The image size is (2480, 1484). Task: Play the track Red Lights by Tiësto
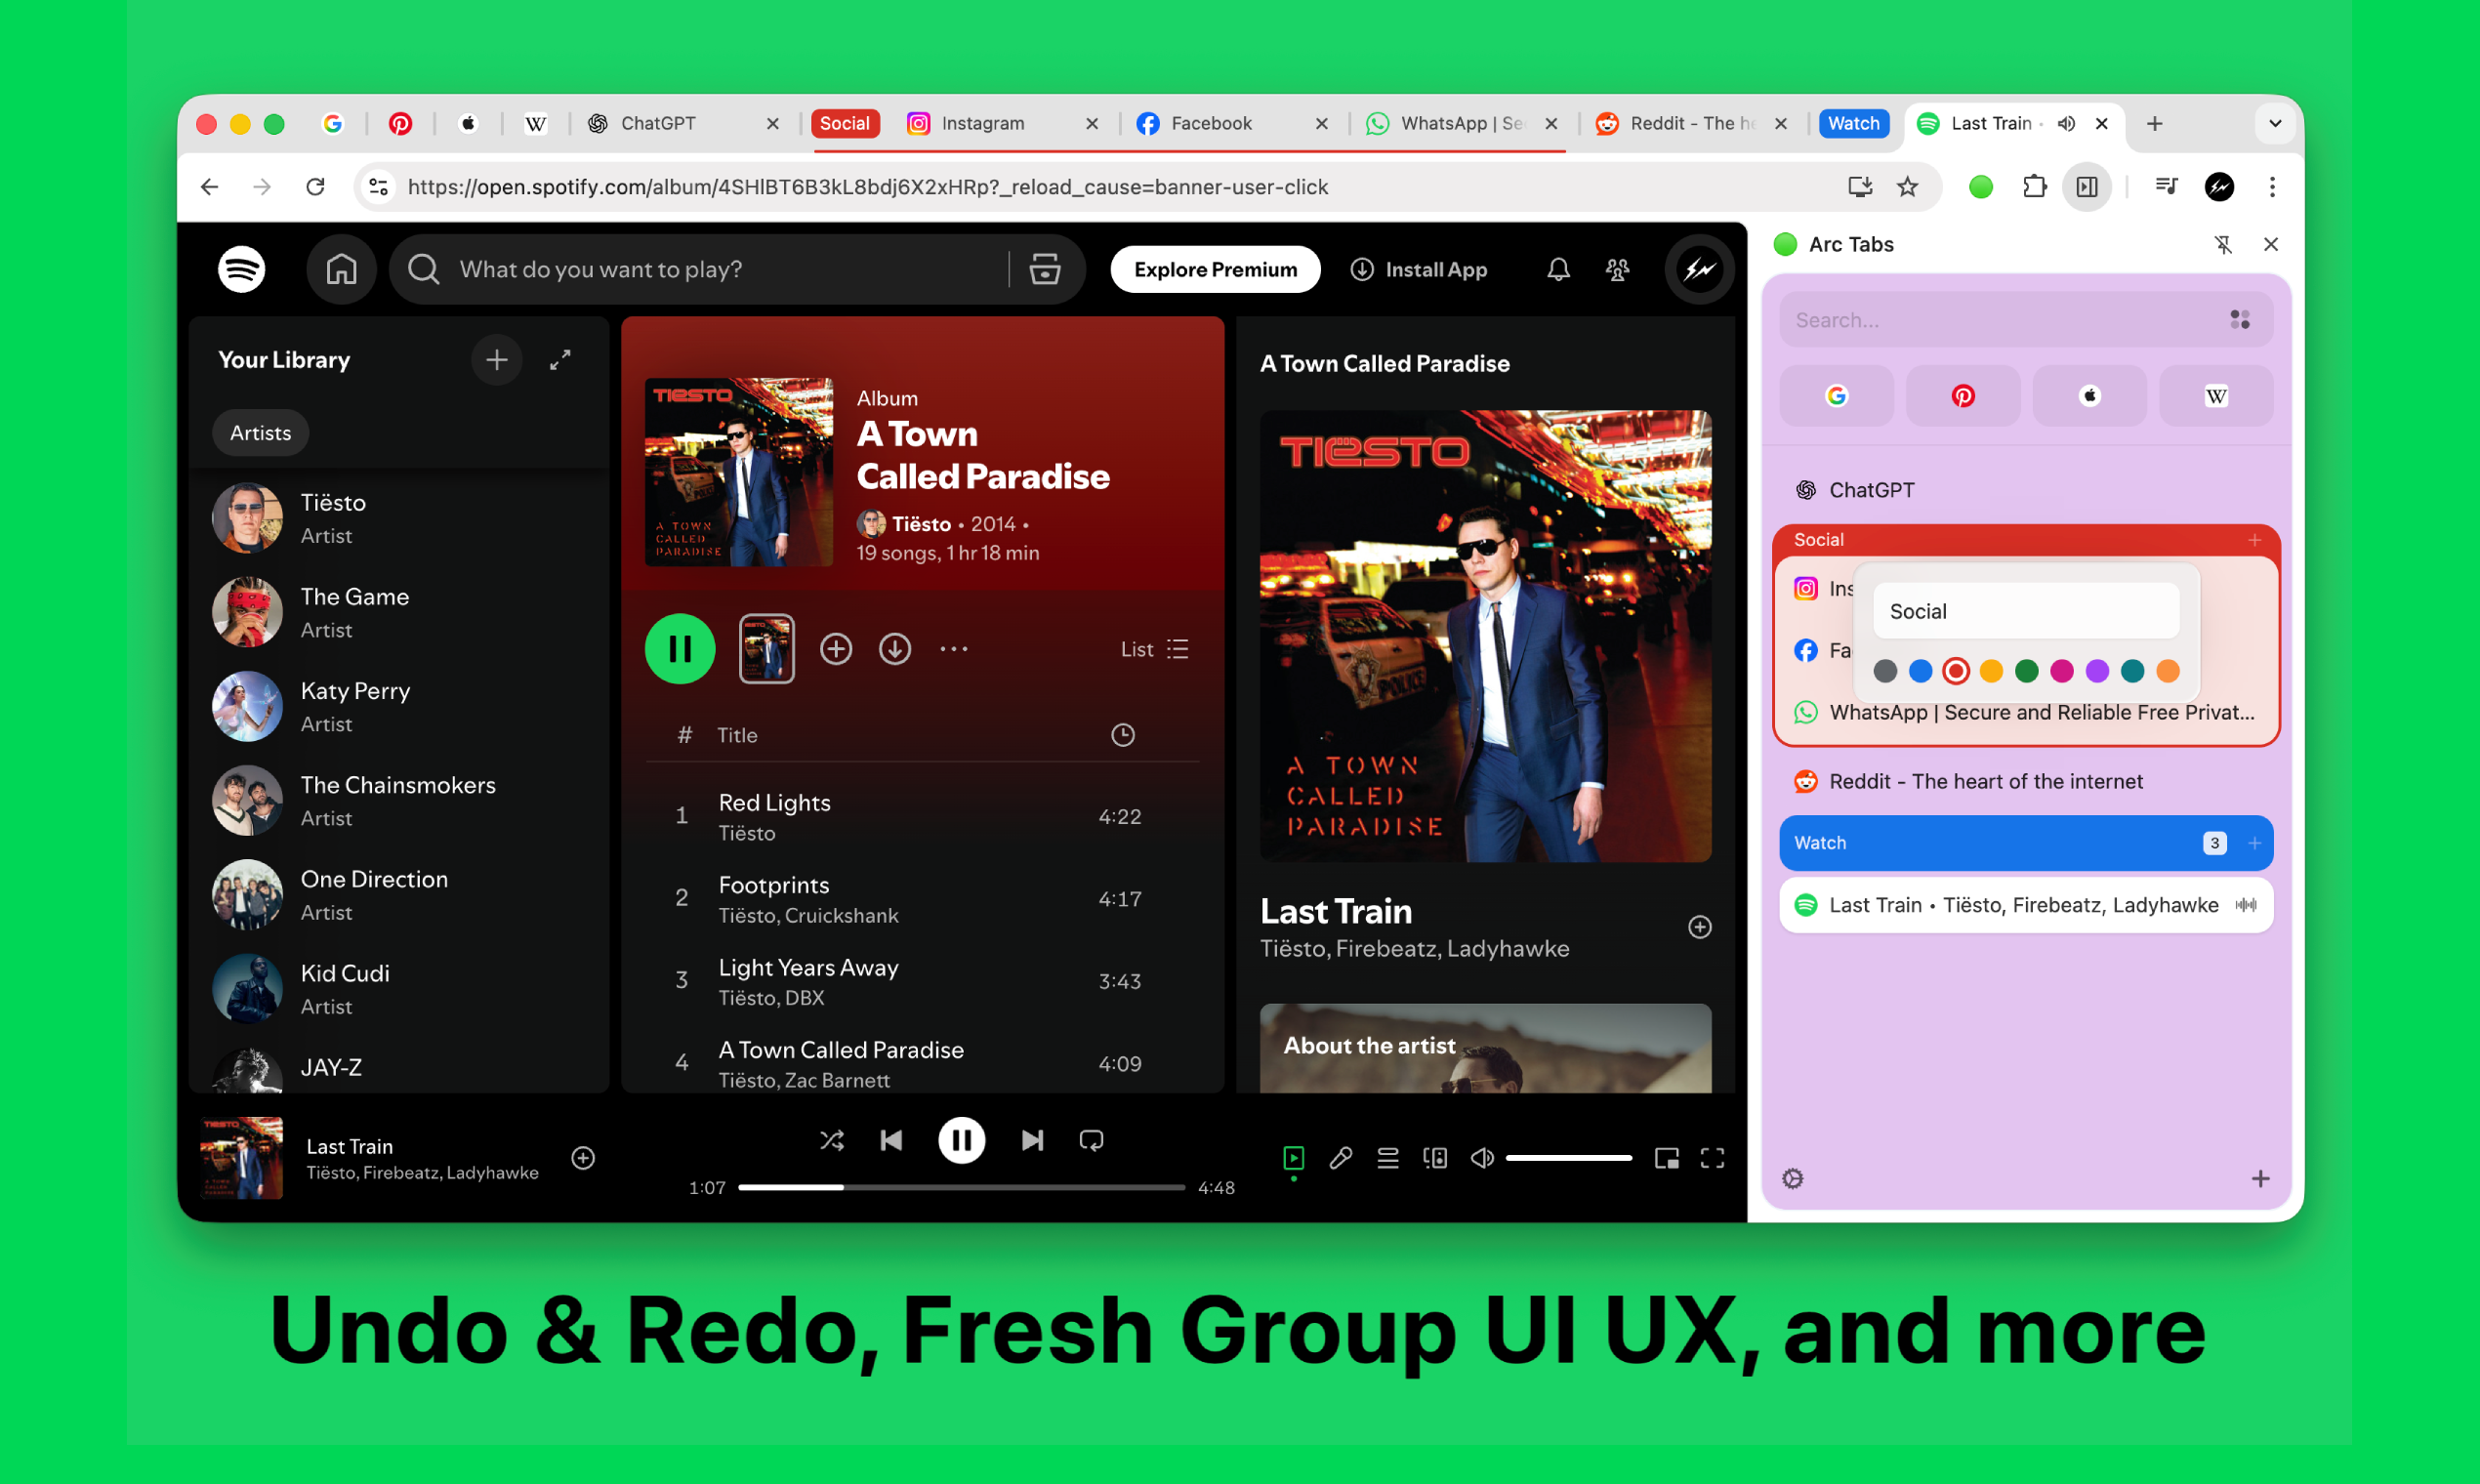pyautogui.click(x=775, y=802)
